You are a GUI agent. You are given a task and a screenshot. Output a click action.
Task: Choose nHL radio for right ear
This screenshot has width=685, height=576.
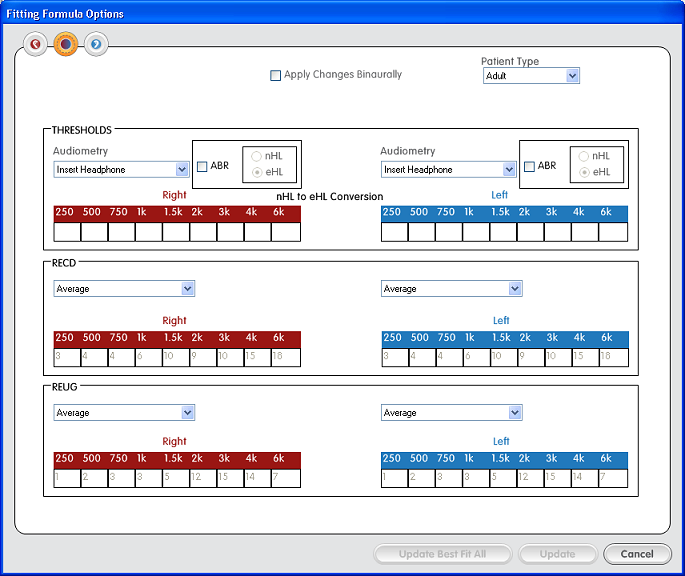[x=256, y=156]
